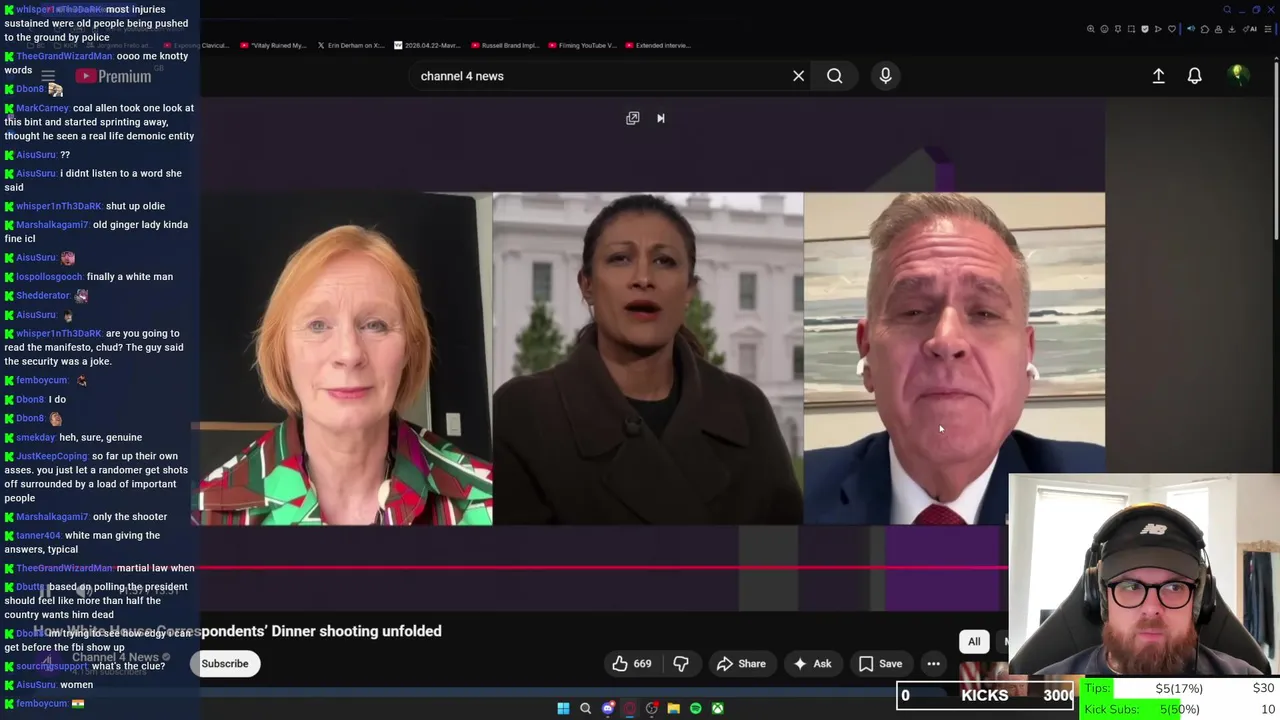
Task: Click chat username 'JustKeepCoping'
Action: [52, 456]
